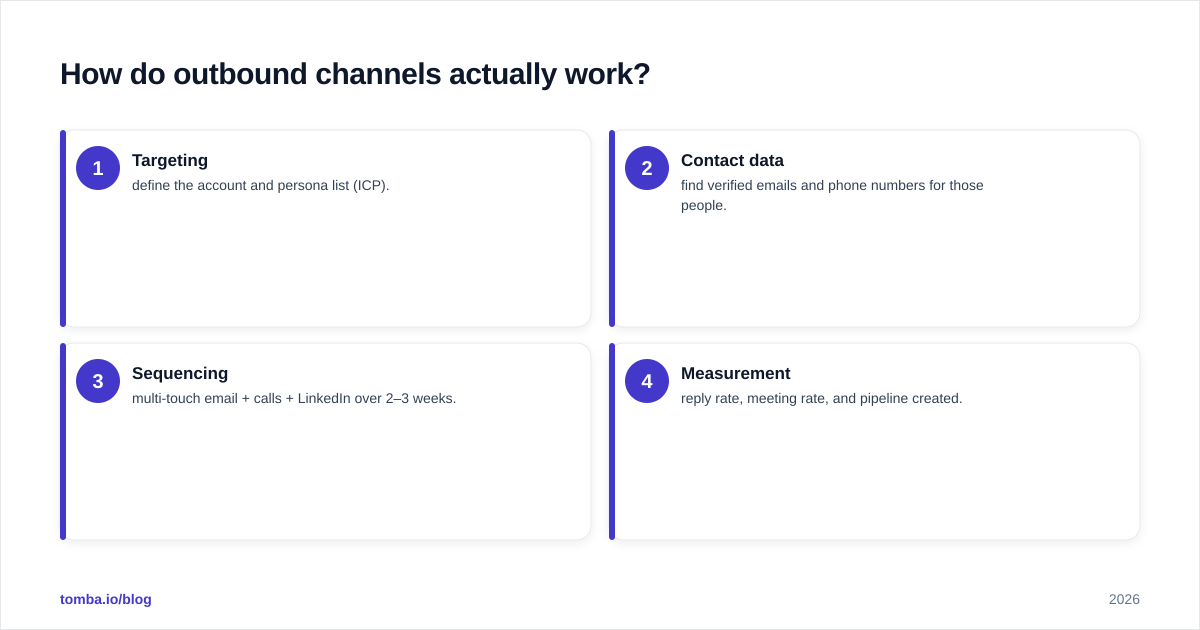1200x630 pixels.
Task: Select the 'Measurement' card heading
Action: tap(736, 373)
